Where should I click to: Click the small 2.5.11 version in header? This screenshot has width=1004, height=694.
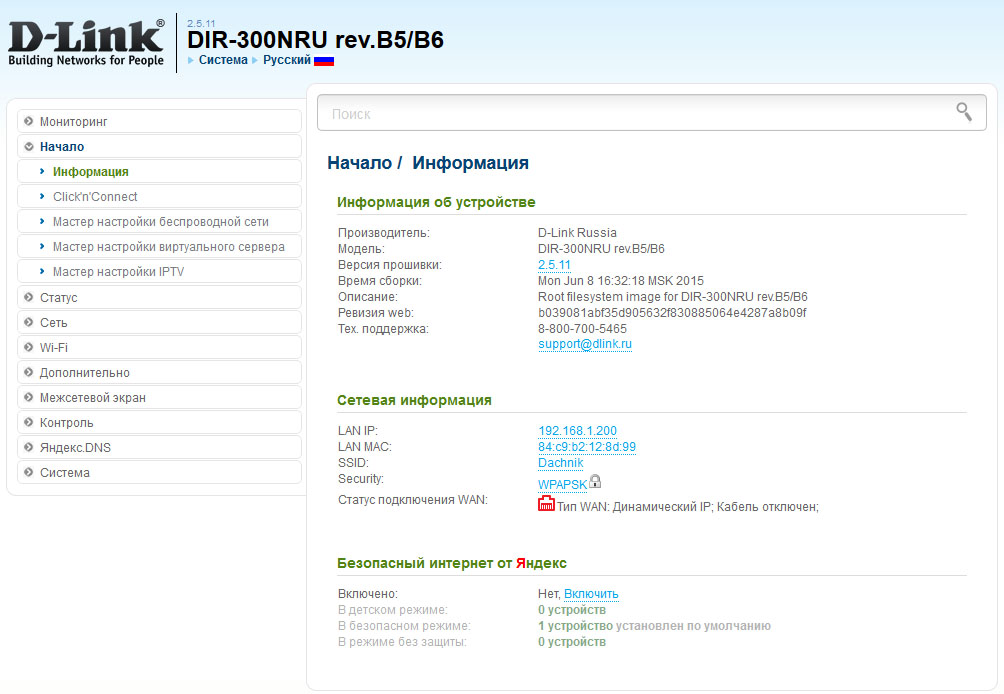coord(201,23)
